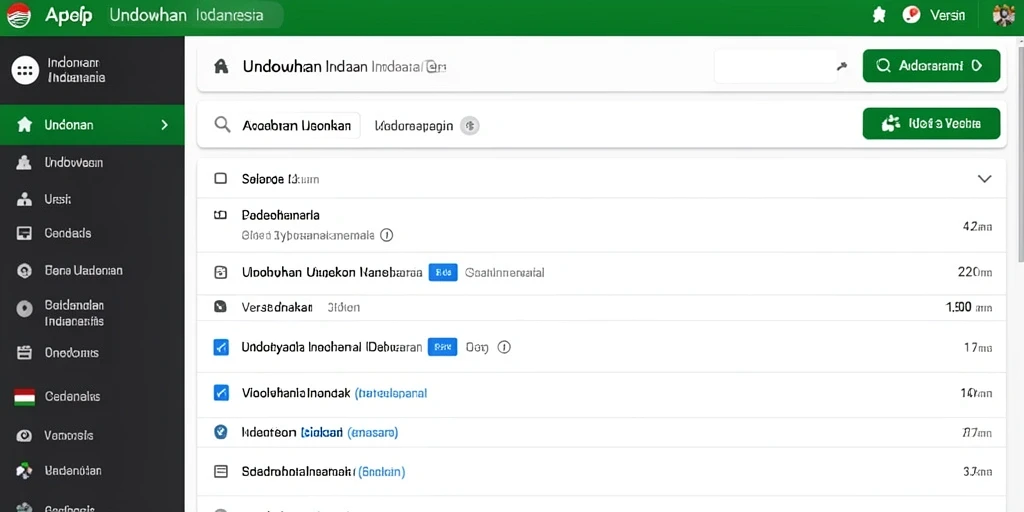Select the Undonan sidebar item
This screenshot has height=512, width=1024.
(x=92, y=125)
